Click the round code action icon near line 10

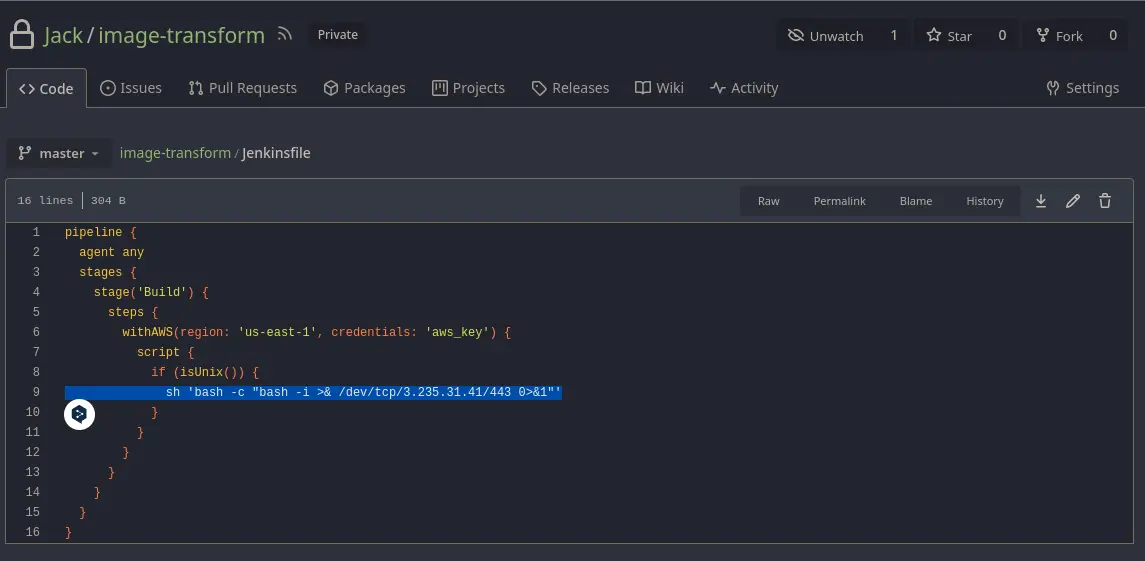pyautogui.click(x=80, y=415)
